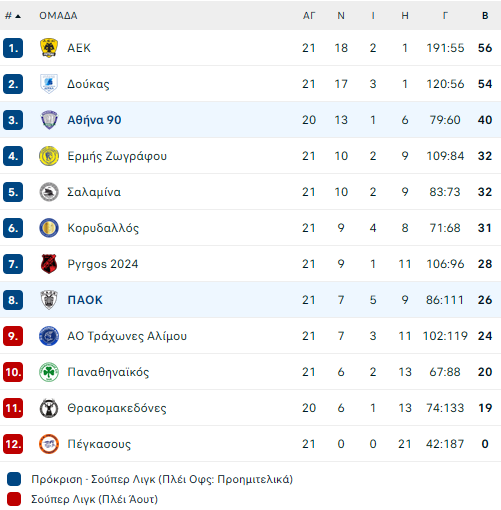Click the ΑΓ matches played header
Screen dimensions: 501x510
point(309,16)
